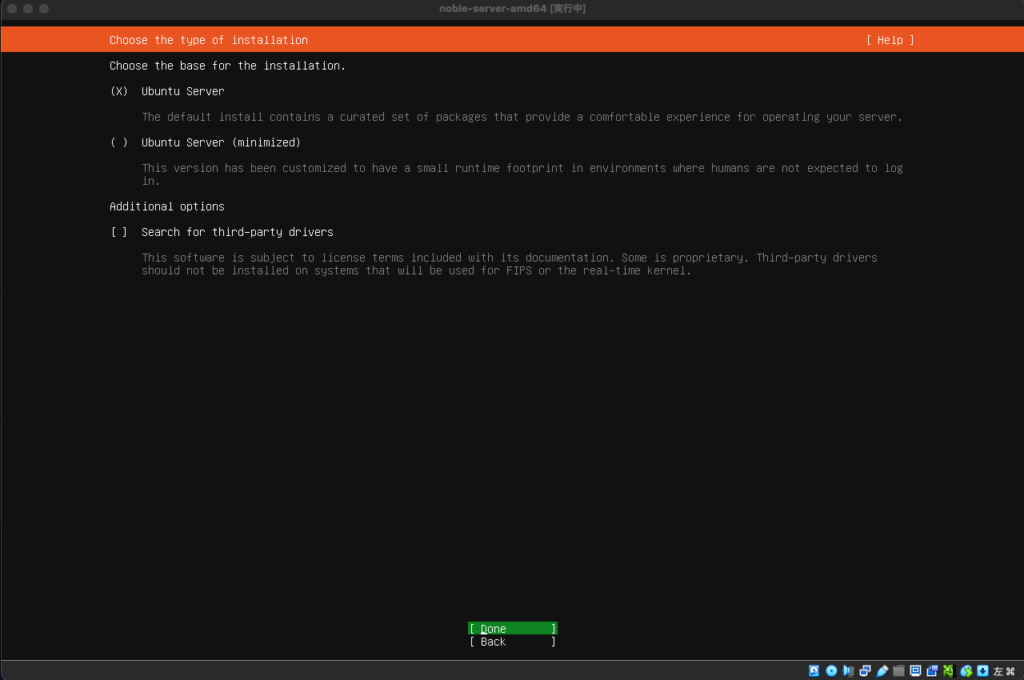Click the green zoom window button

pos(44,8)
